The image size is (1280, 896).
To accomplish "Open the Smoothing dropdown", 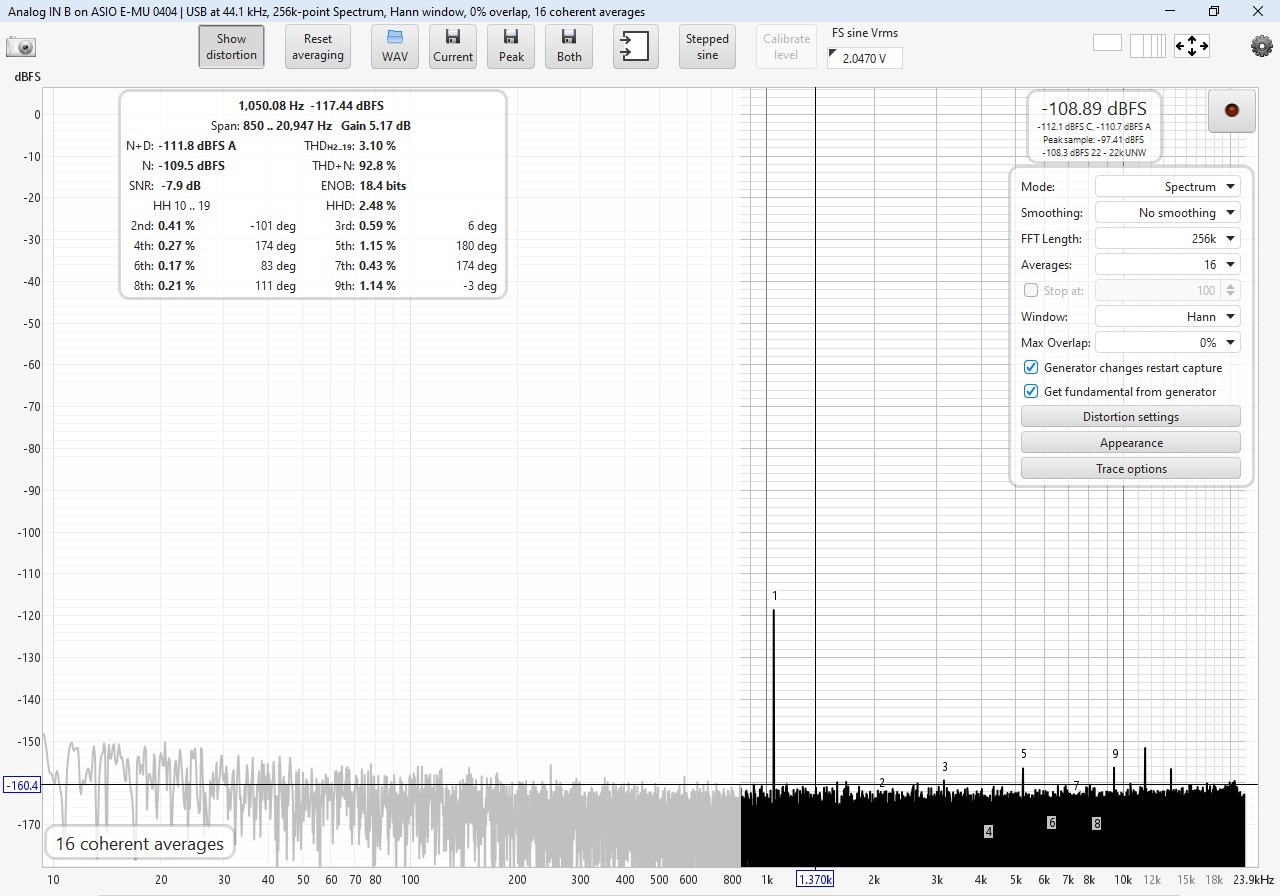I will coord(1168,213).
